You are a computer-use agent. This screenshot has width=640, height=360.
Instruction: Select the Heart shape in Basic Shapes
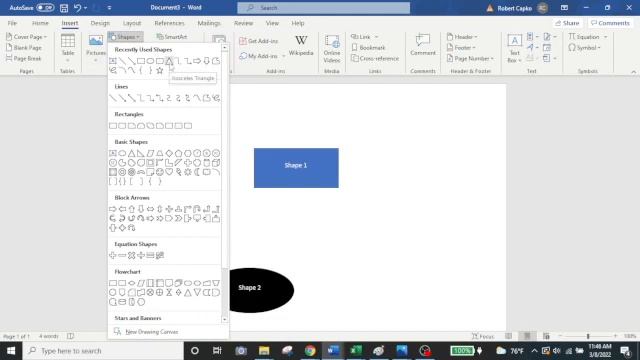tap(169, 172)
